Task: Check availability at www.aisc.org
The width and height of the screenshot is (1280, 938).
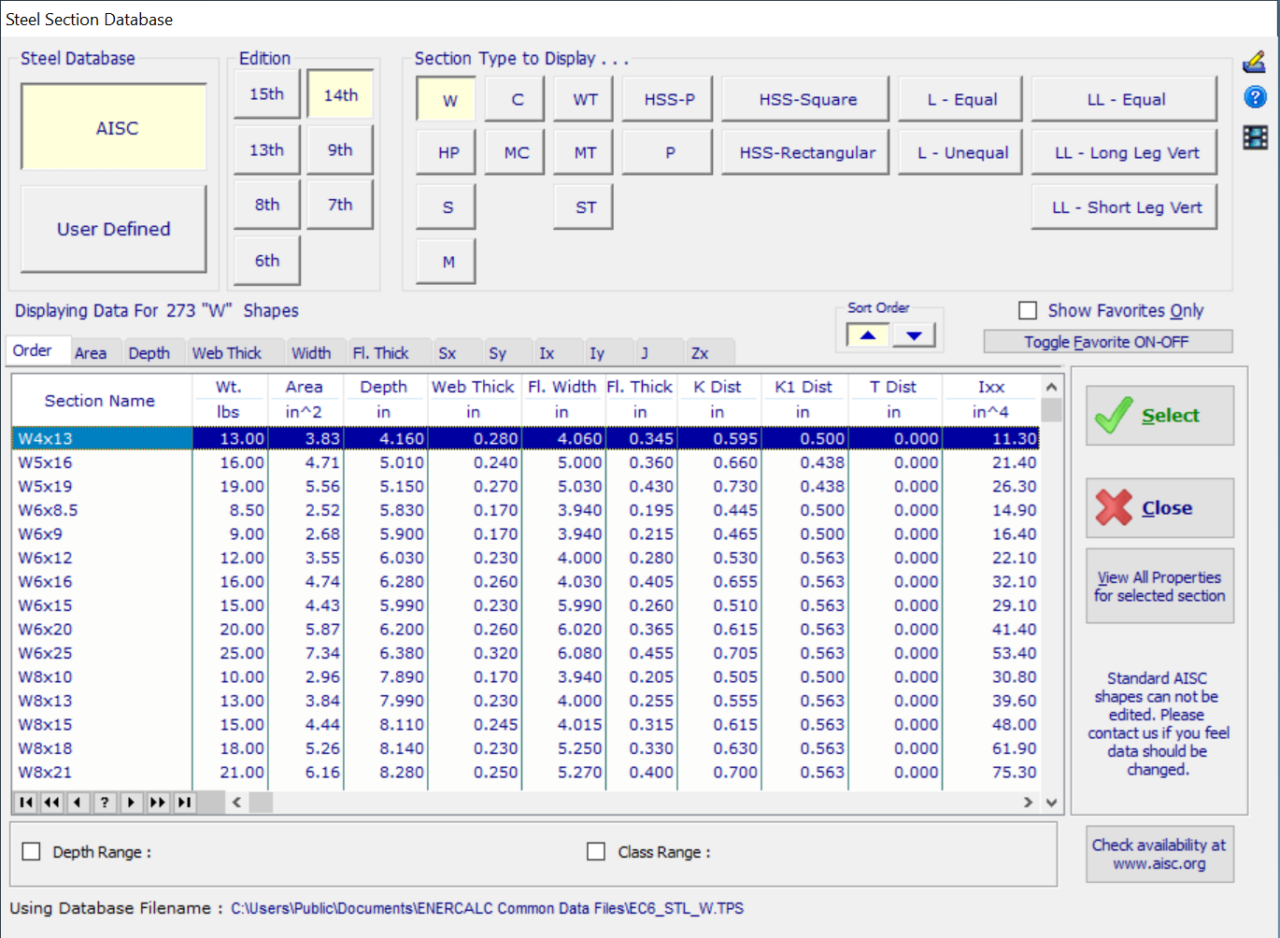Action: pos(1159,854)
